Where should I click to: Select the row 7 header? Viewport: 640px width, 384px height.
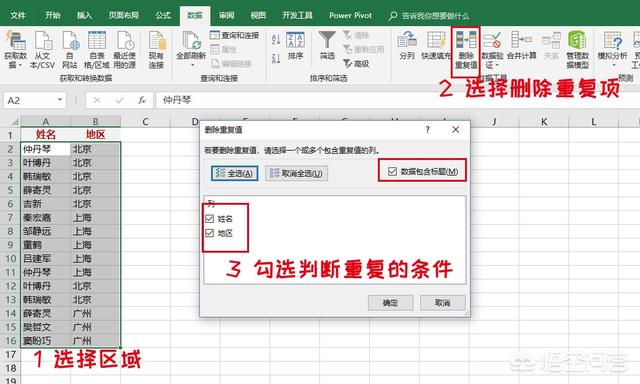pos(10,218)
